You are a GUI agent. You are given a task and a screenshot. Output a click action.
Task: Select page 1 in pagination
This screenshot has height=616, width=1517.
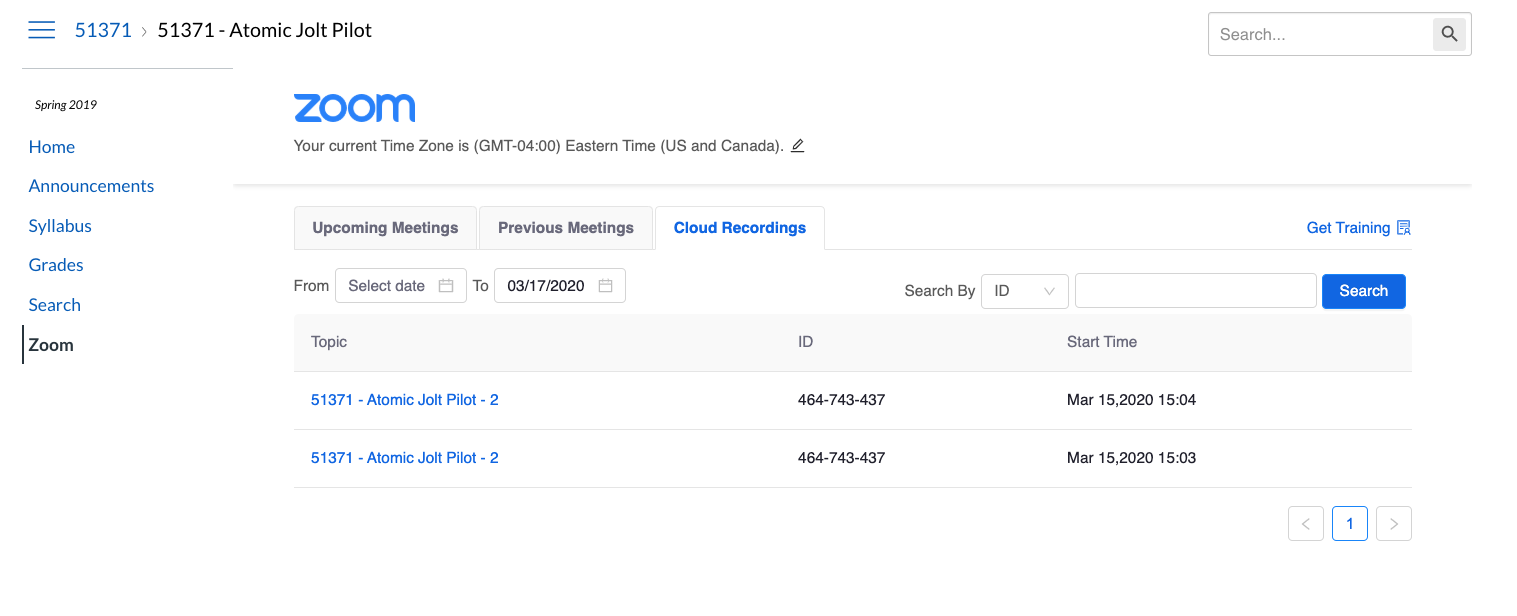click(1350, 523)
